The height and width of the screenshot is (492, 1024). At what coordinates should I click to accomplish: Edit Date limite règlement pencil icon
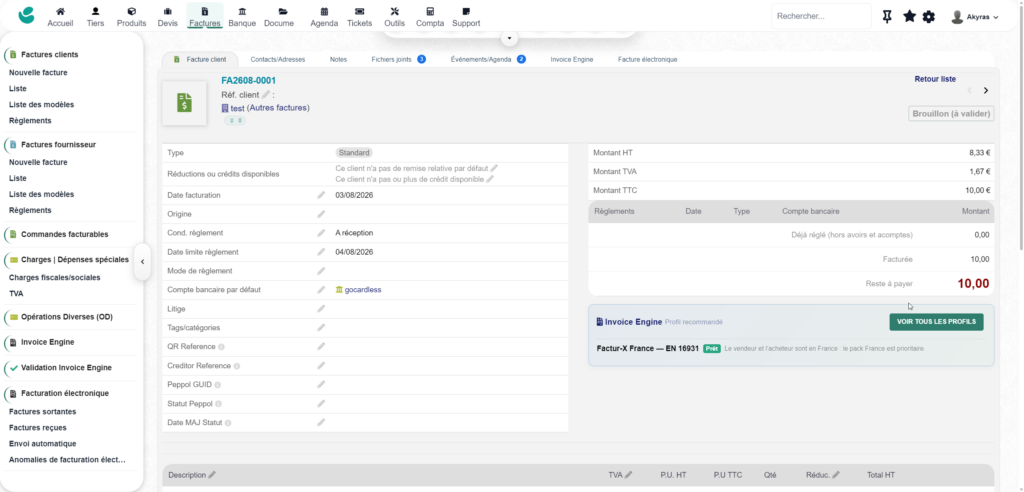(321, 252)
